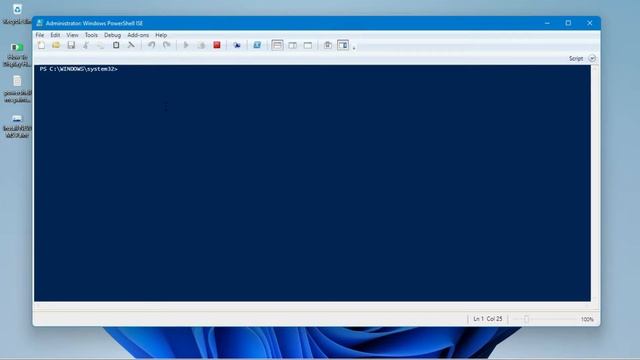Show Script Pane Right layout icon
640x360 pixels.
coord(293,45)
